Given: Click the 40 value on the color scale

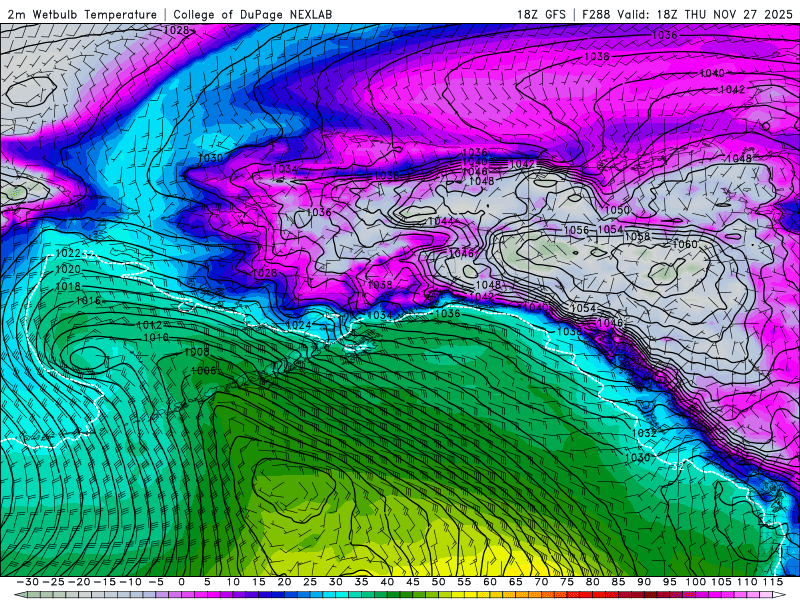Looking at the screenshot, I should (387, 582).
